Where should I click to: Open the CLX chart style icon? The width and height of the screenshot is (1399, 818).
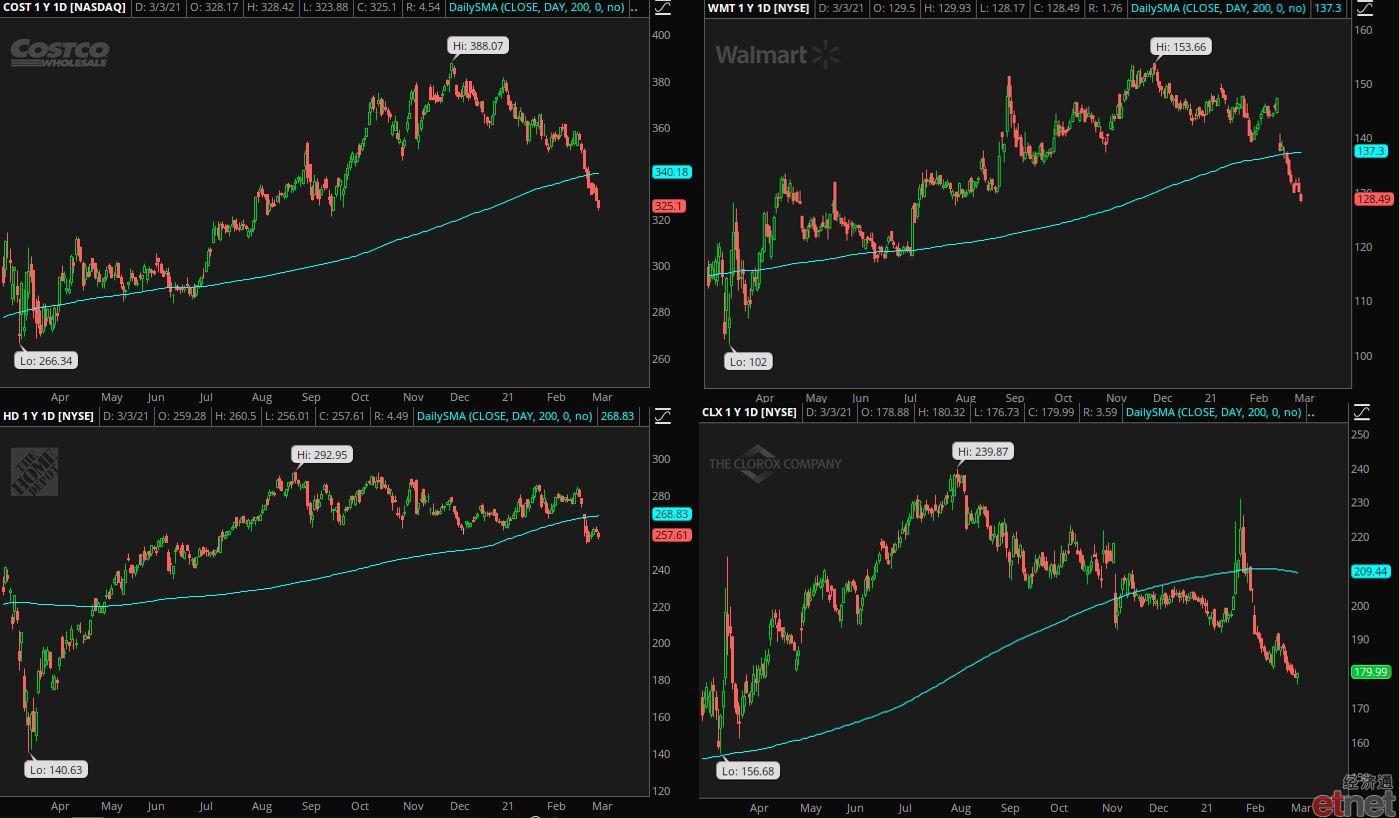point(1361,412)
